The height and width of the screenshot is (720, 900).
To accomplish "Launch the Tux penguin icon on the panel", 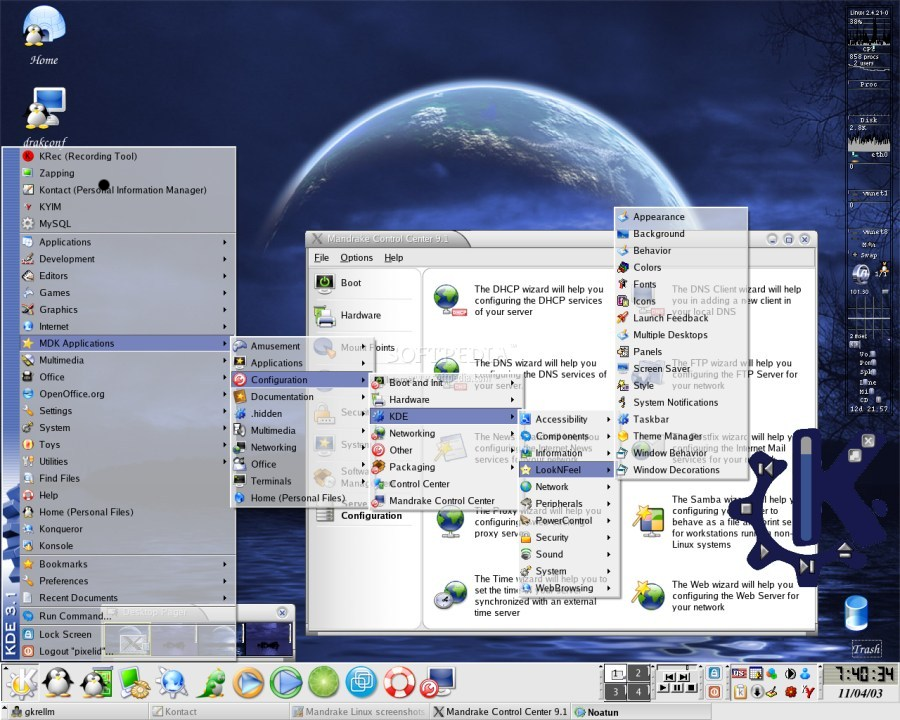I will pyautogui.click(x=58, y=683).
